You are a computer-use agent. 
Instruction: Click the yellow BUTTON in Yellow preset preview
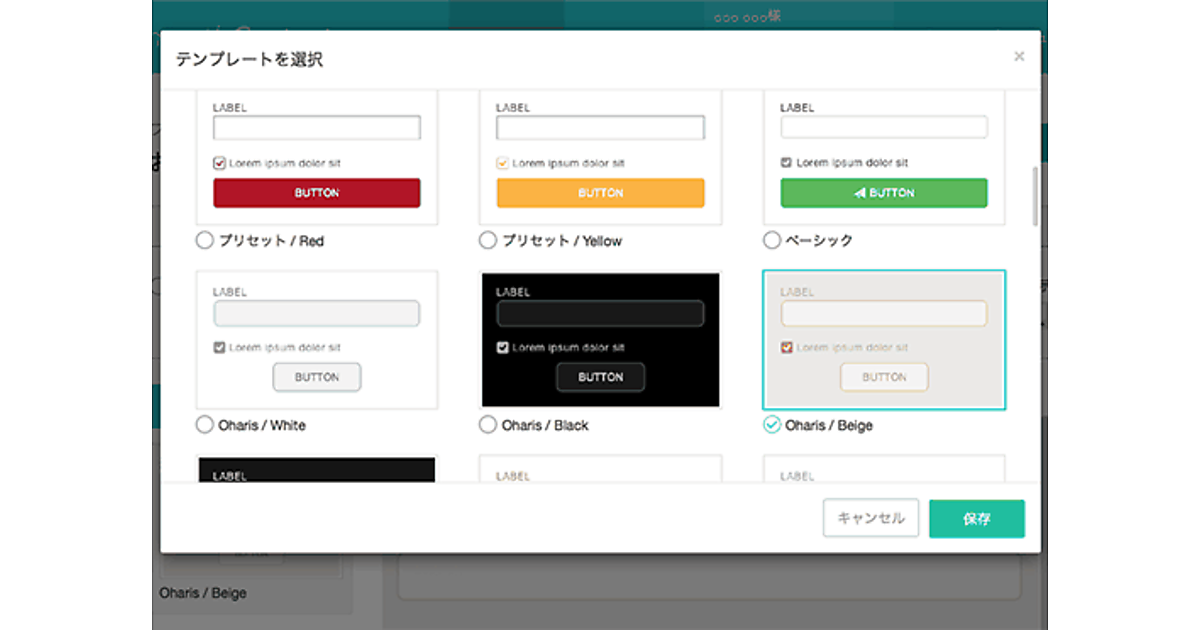[x=600, y=193]
